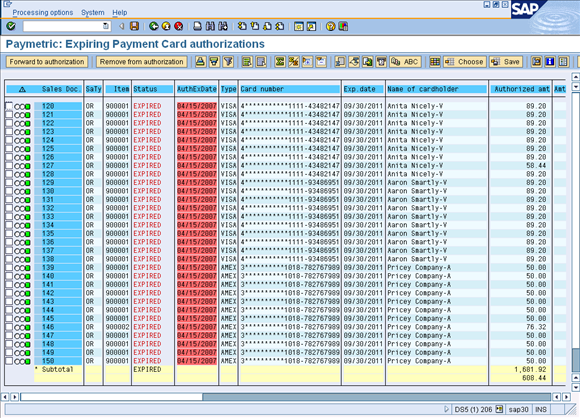Open the Help menu
Screen dimensions: 580x418
[119, 12]
